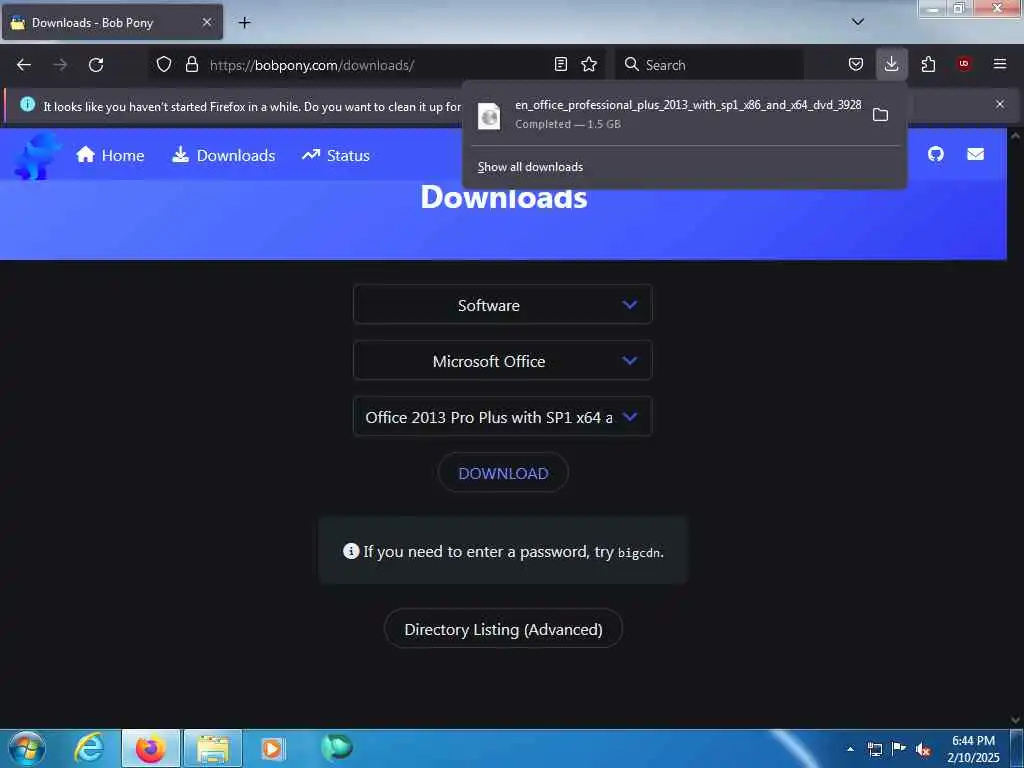Open Windows Explorer from the taskbar
The width and height of the screenshot is (1024, 768).
click(x=213, y=748)
